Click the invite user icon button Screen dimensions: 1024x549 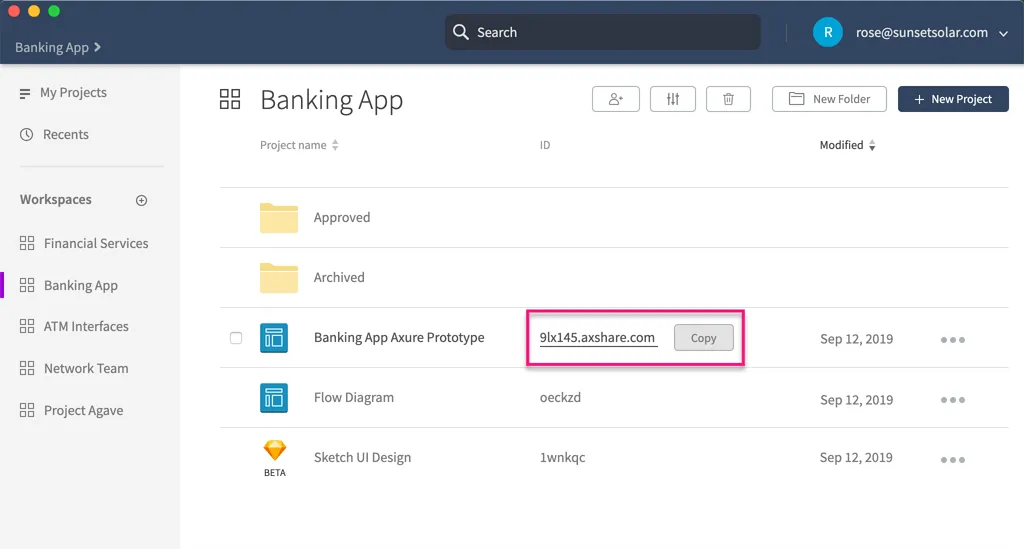615,99
